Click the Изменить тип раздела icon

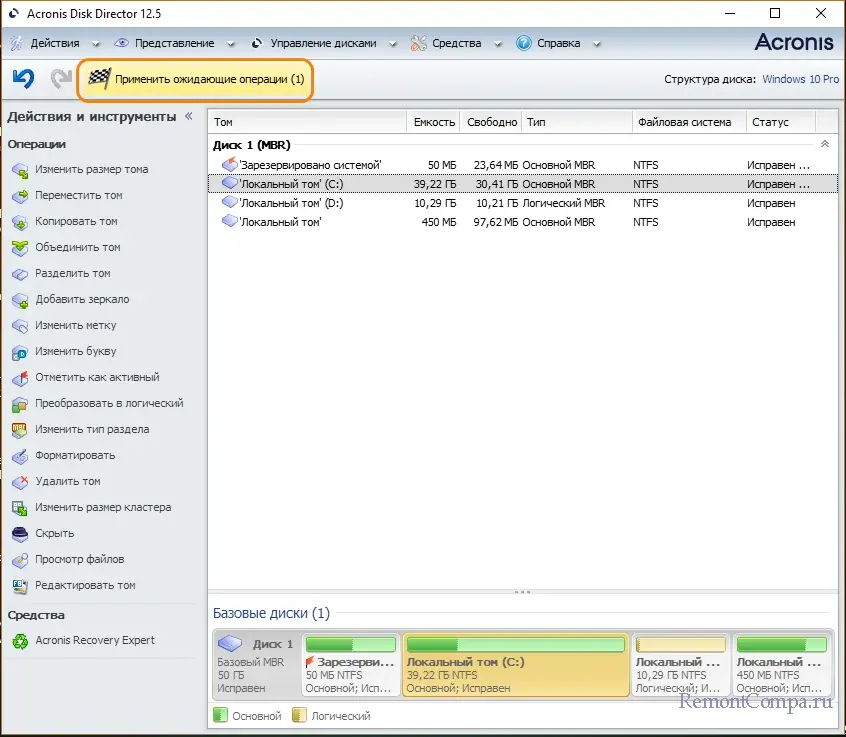pyautogui.click(x=20, y=430)
